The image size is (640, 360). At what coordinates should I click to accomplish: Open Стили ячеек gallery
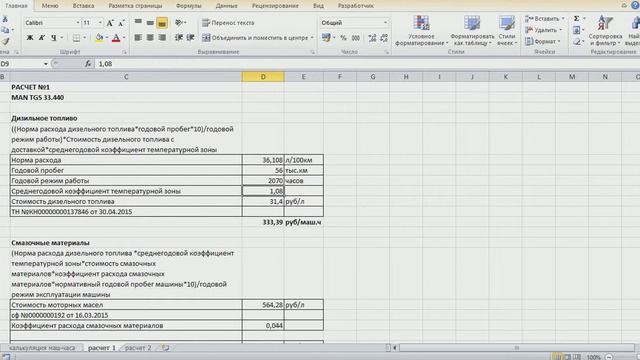[x=507, y=31]
